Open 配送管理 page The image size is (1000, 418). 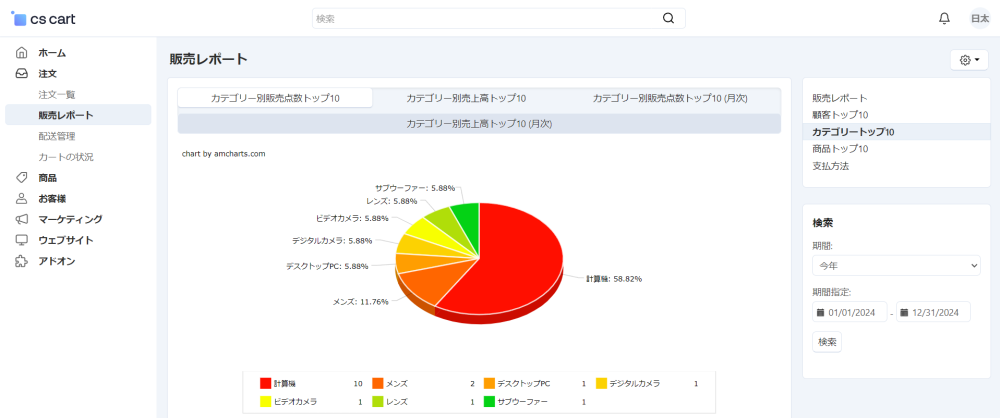pos(57,136)
